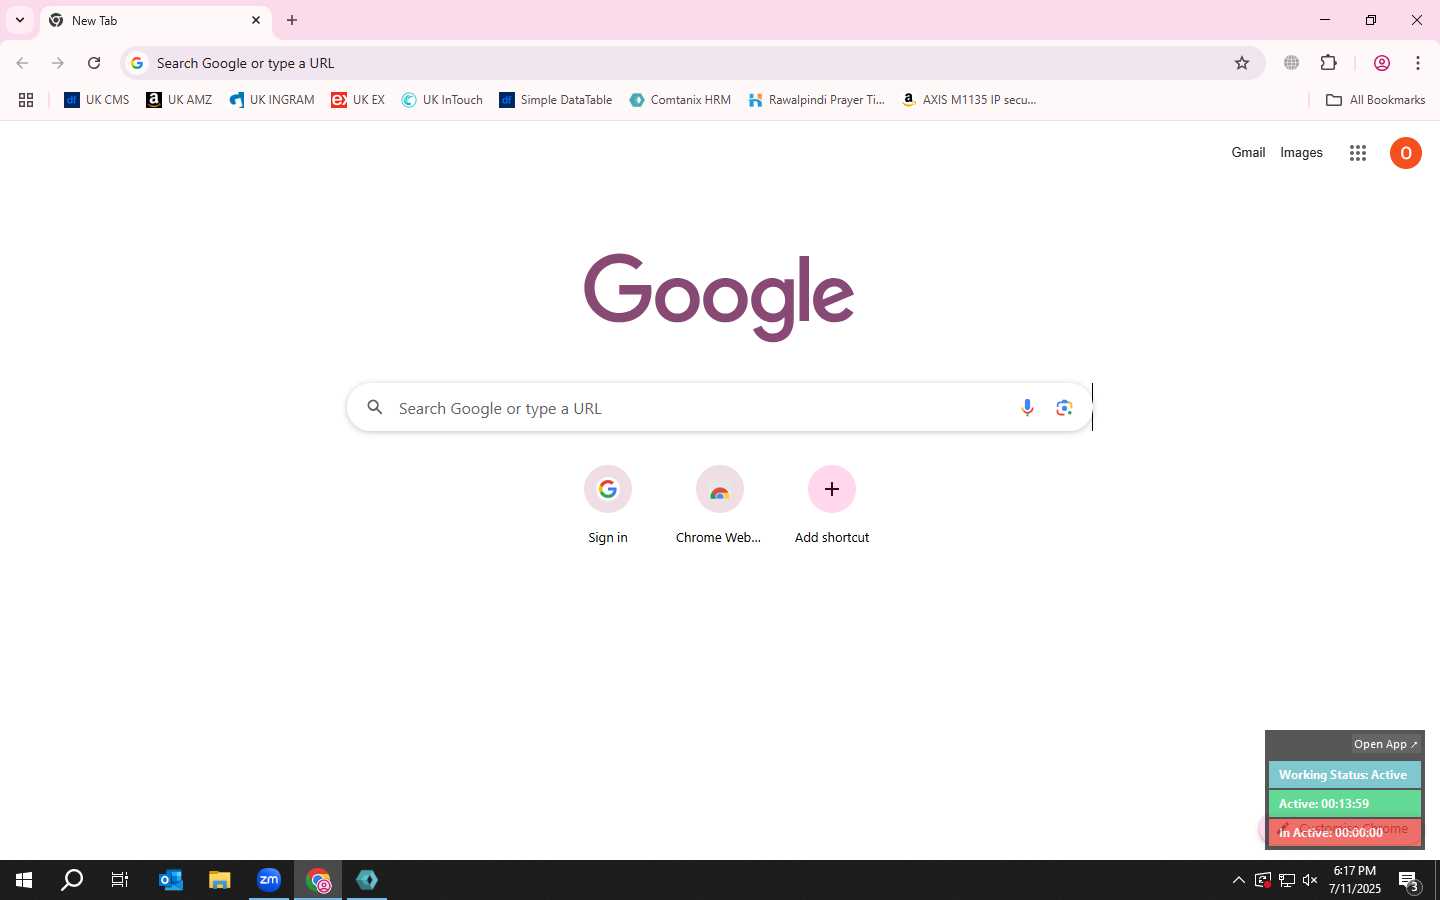Open Rawalpindi Prayer Times bookmark
Image resolution: width=1440 pixels, height=900 pixels.
point(817,100)
